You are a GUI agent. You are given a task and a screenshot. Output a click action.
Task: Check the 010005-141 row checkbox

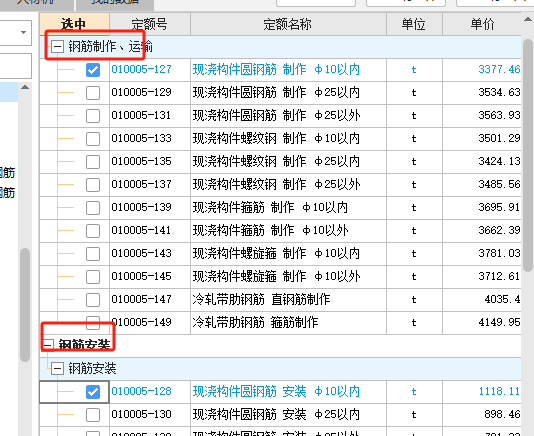tap(93, 231)
